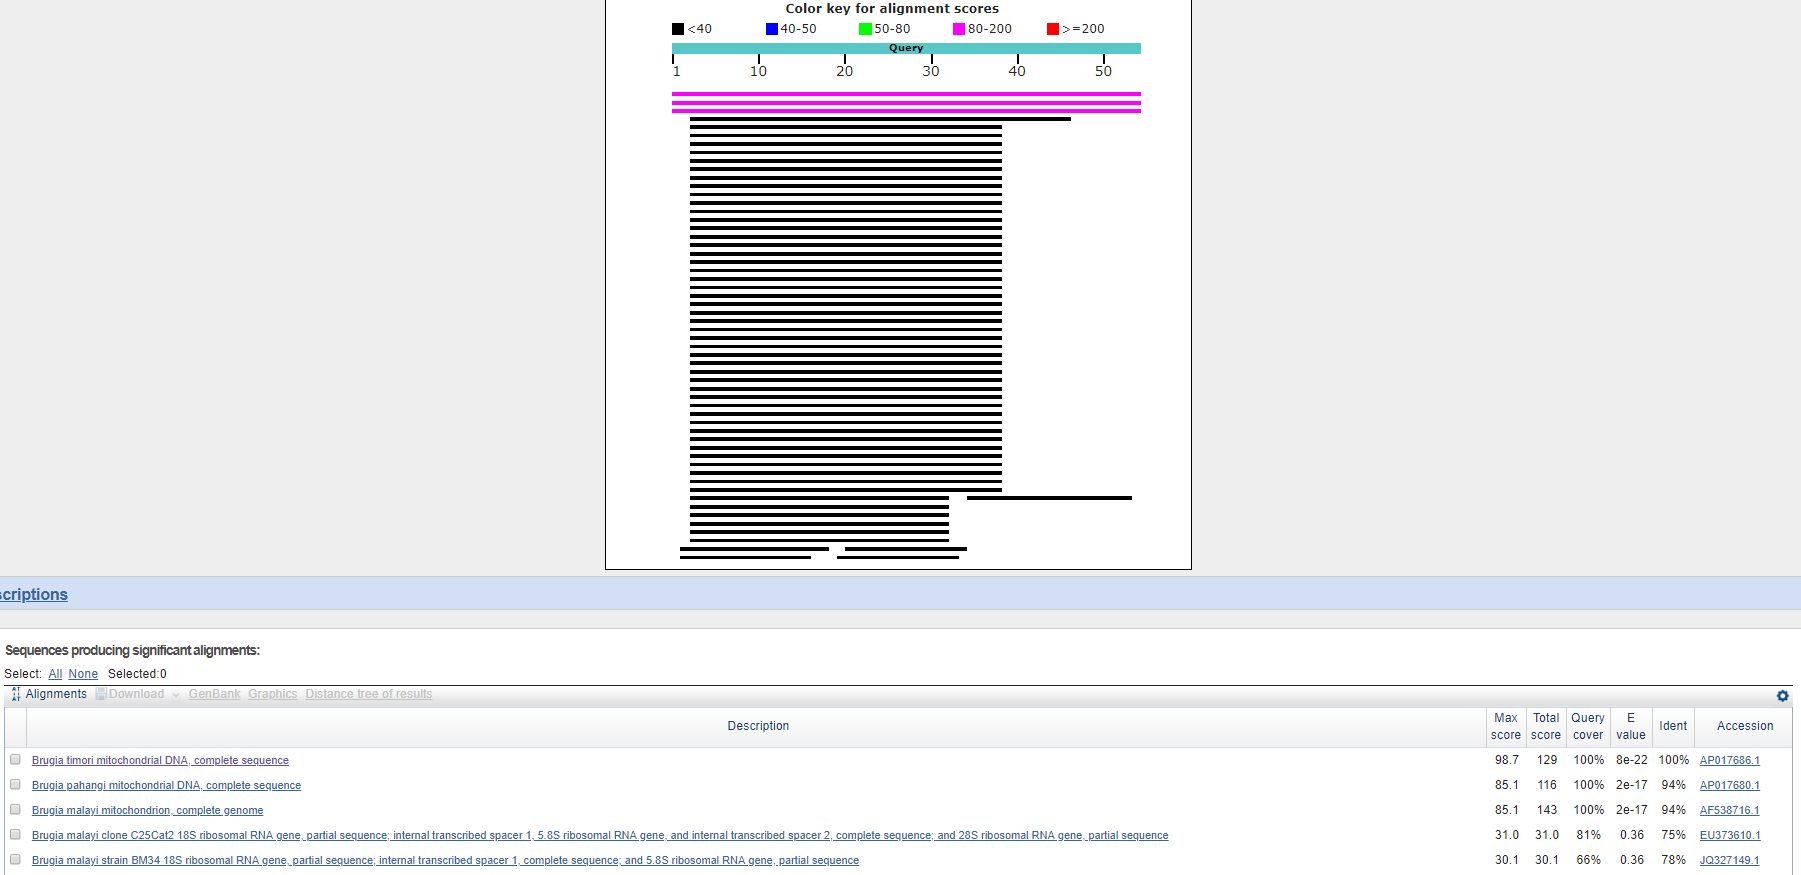
Task: Open accession AP017680.1
Action: 1730,785
